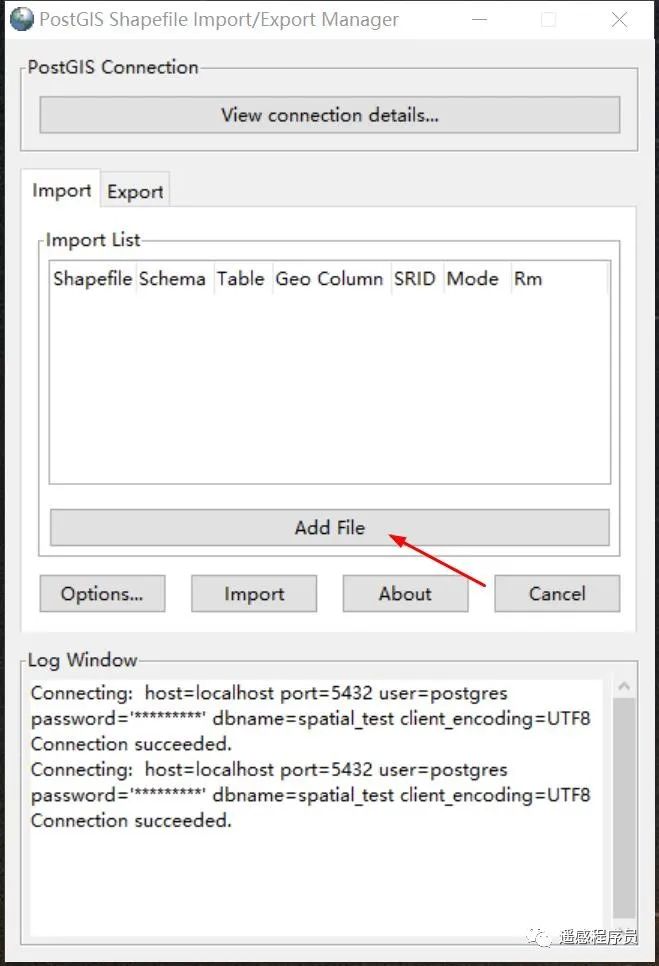Click the Import button
Screen dimensions: 659x966
coord(254,593)
